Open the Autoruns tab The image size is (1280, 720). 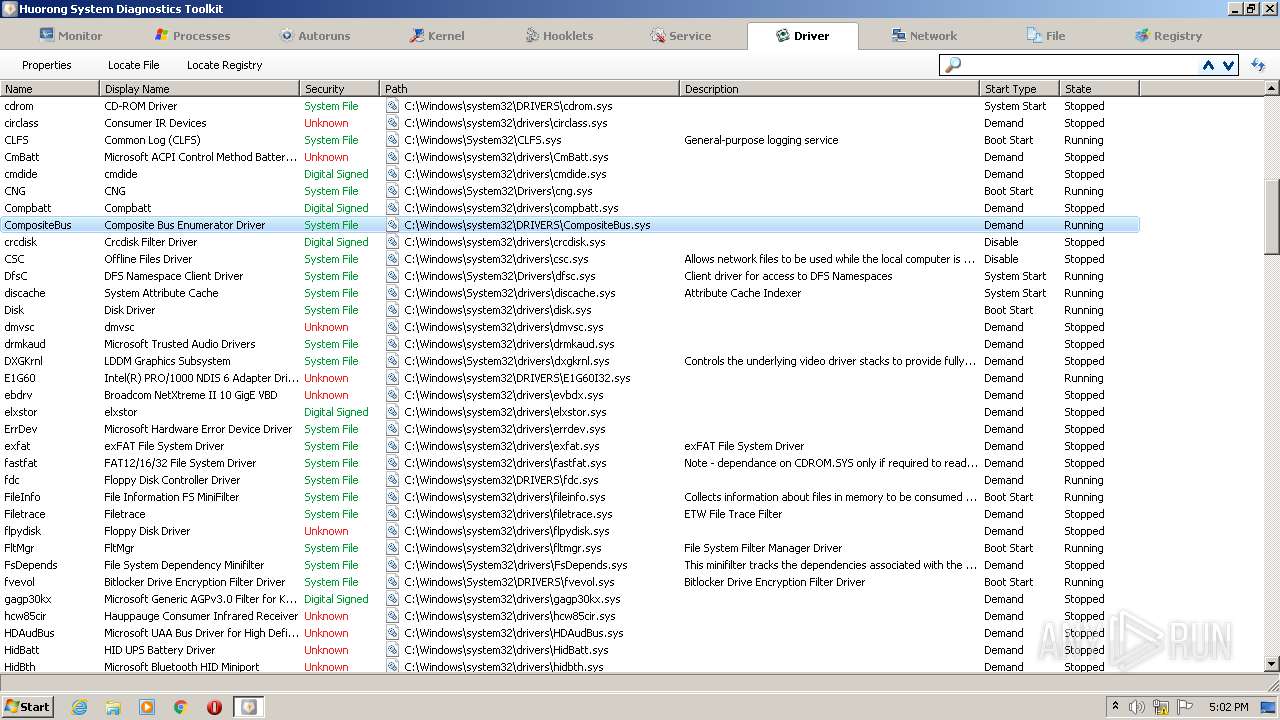click(314, 35)
